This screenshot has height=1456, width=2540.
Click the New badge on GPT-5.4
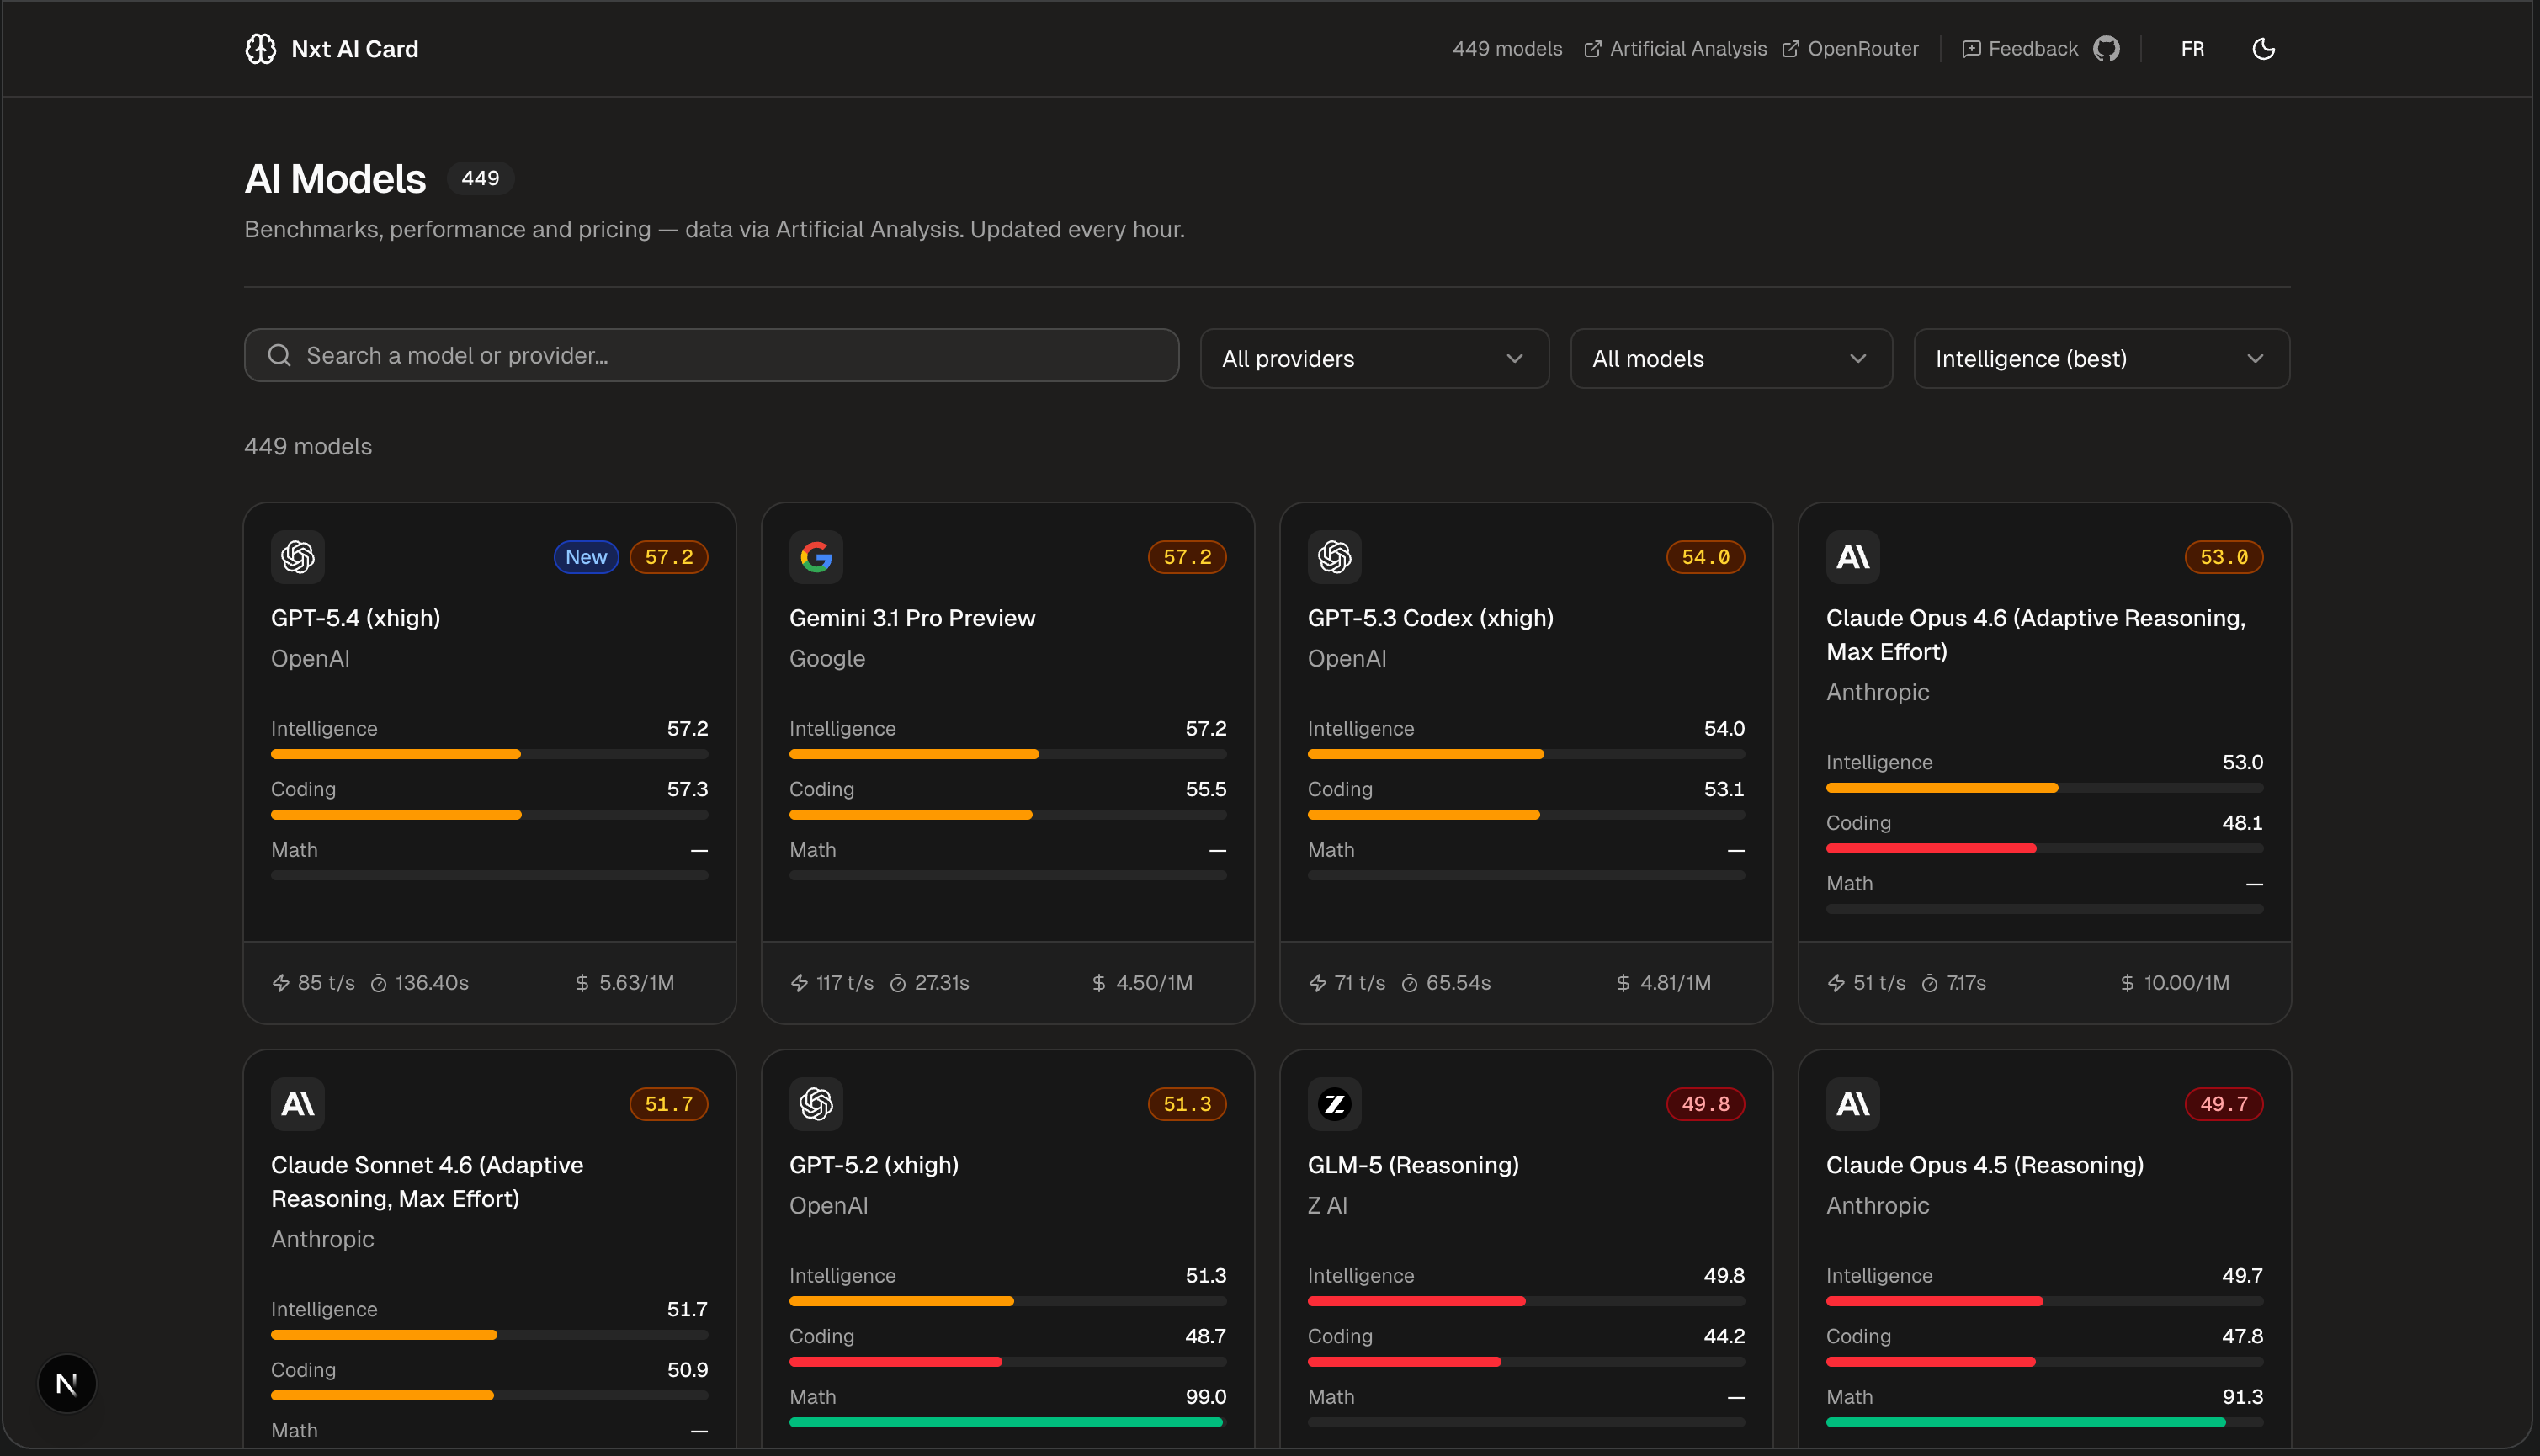point(585,557)
